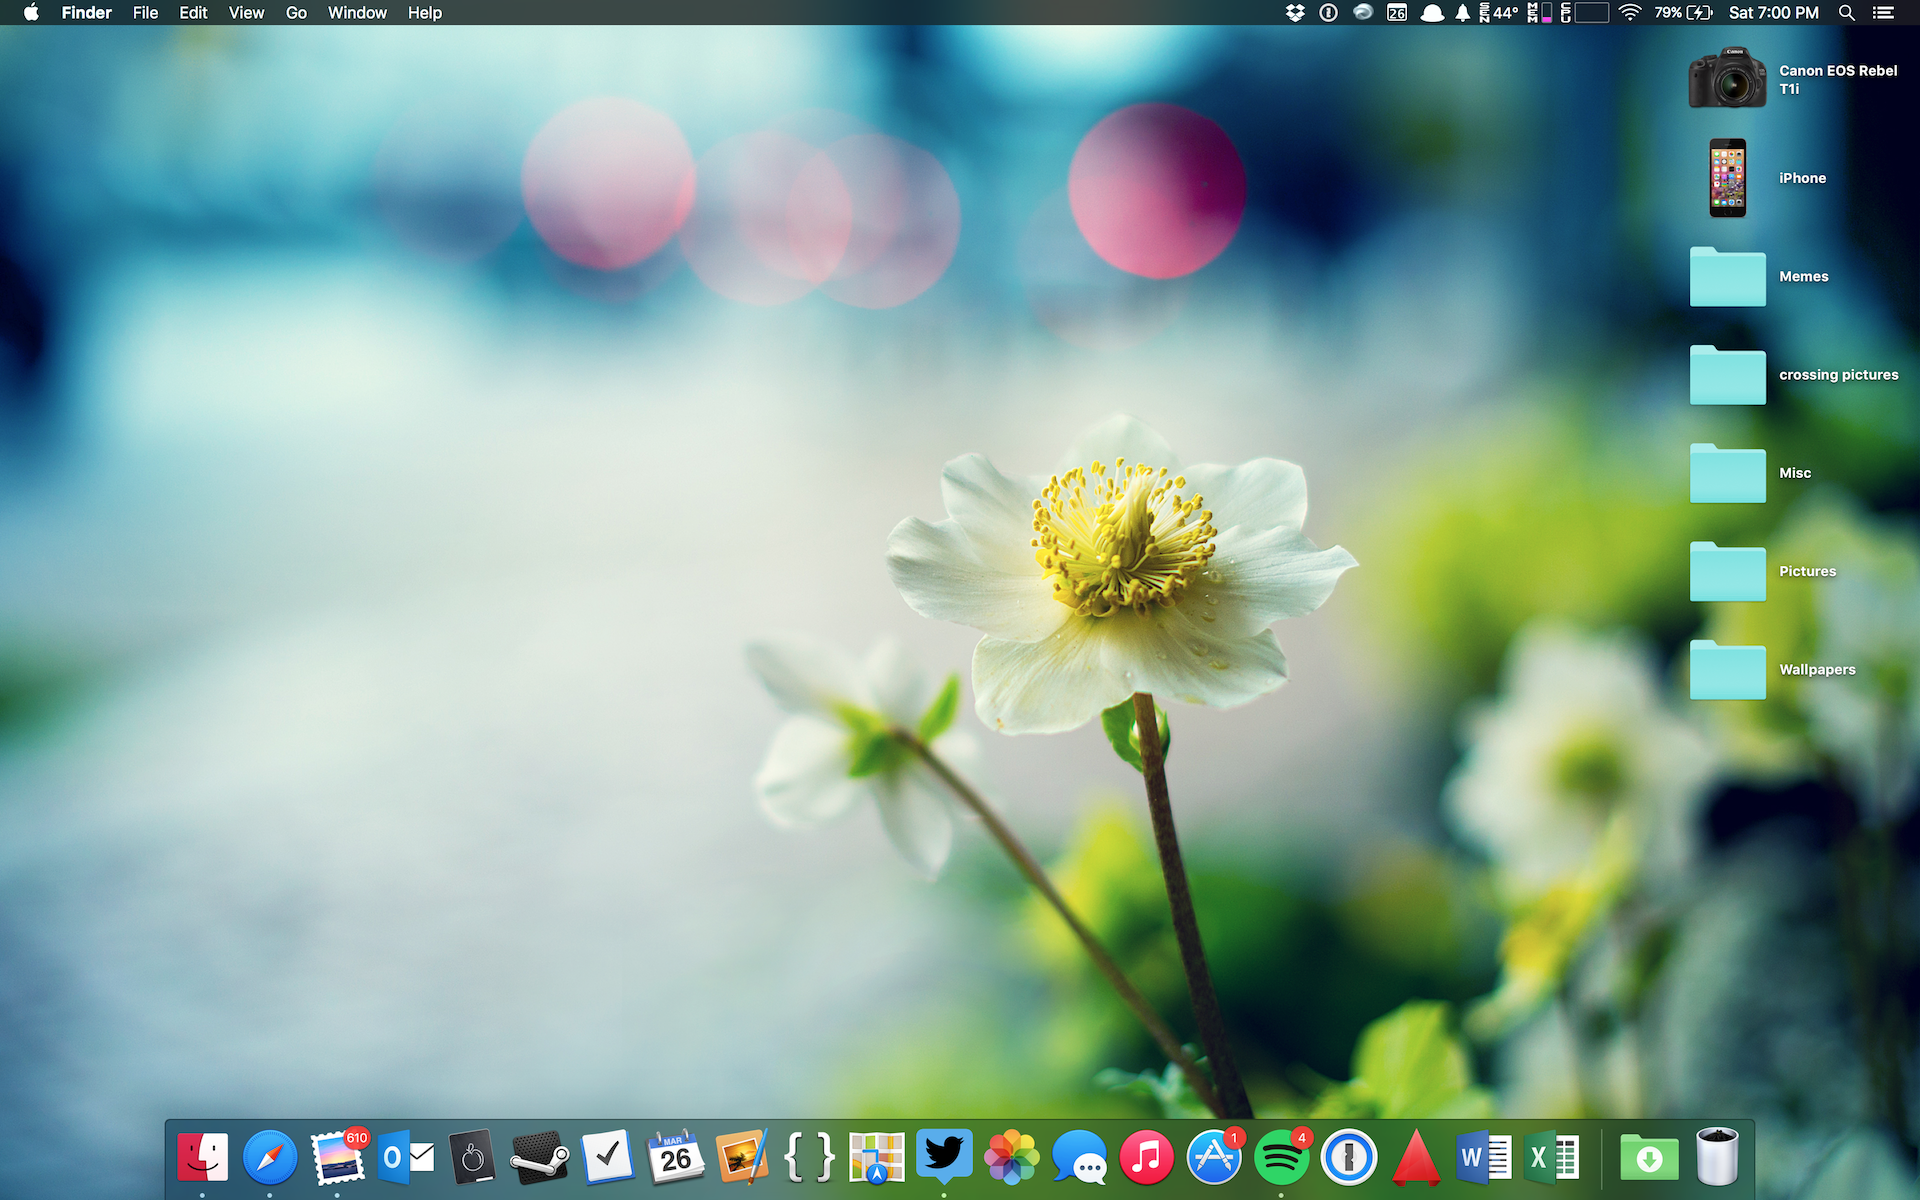Open the Twitter app in dock
Viewport: 1920px width, 1200px height.
point(944,1156)
